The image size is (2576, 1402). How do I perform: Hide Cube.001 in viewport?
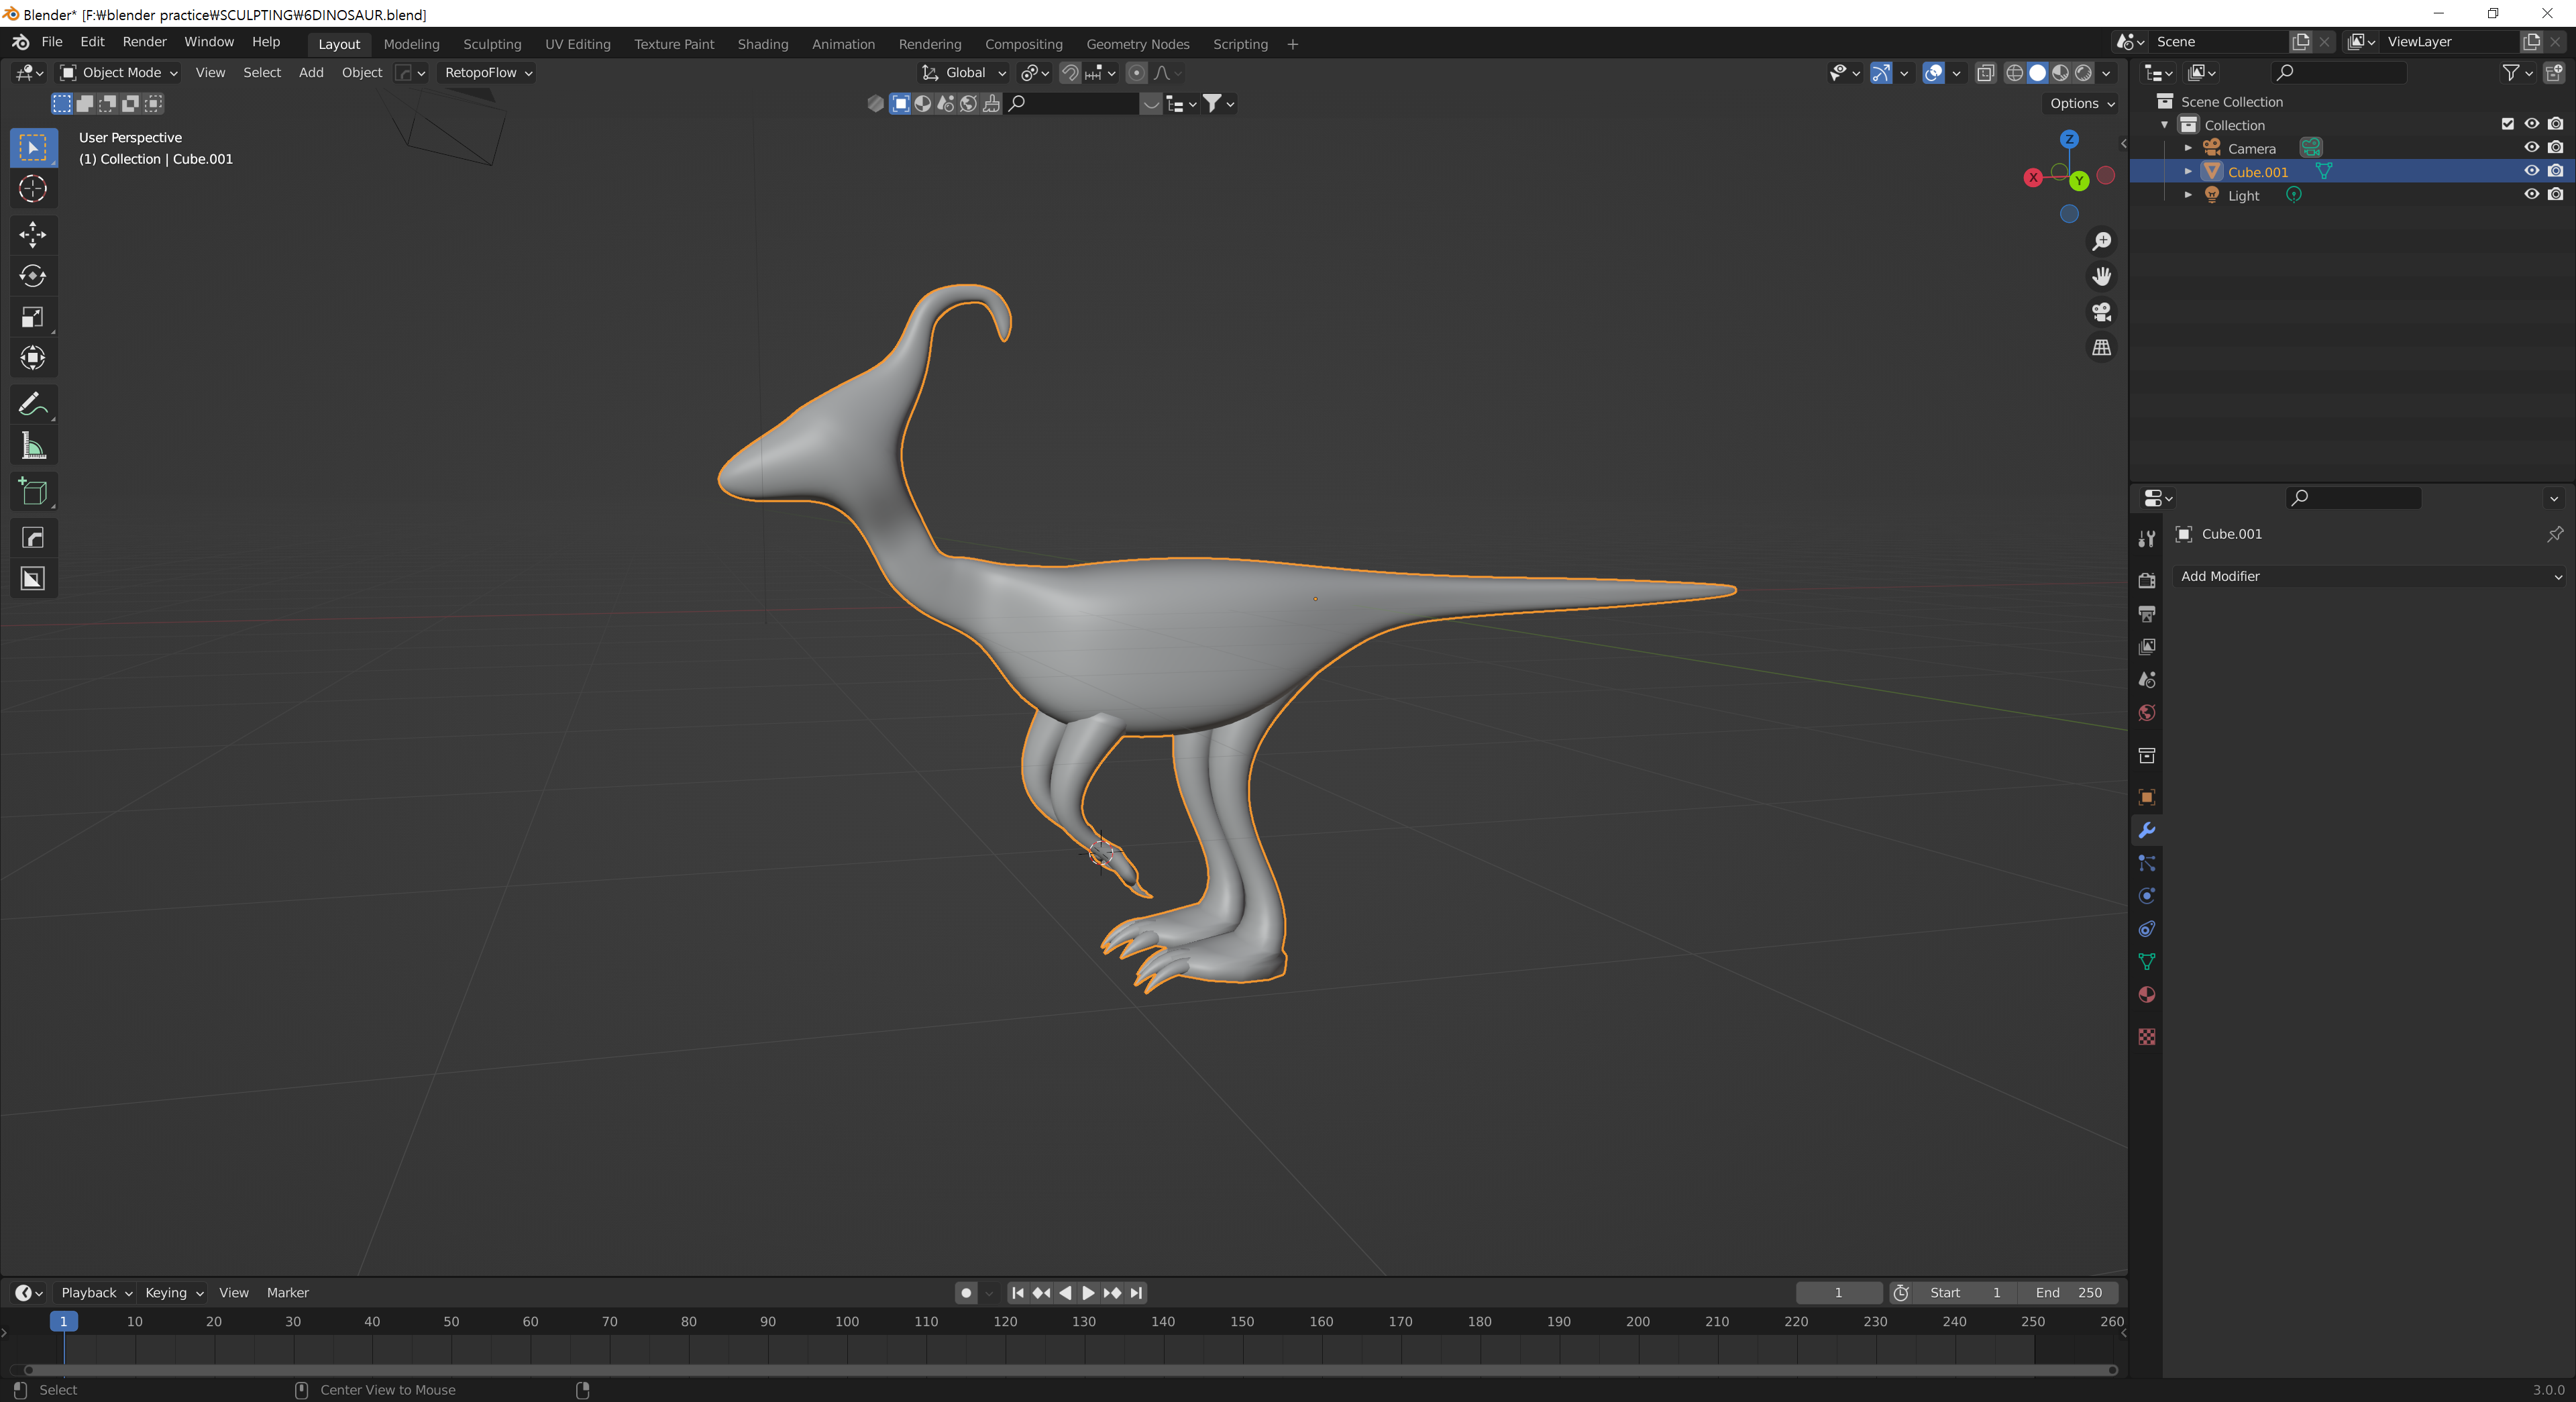[2531, 171]
